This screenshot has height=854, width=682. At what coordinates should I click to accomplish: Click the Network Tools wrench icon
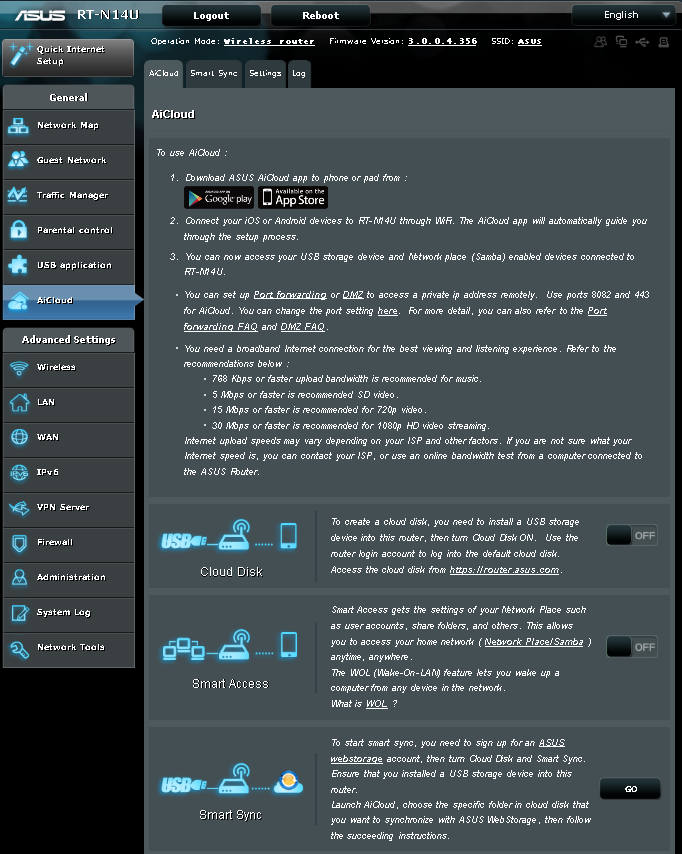[x=20, y=648]
